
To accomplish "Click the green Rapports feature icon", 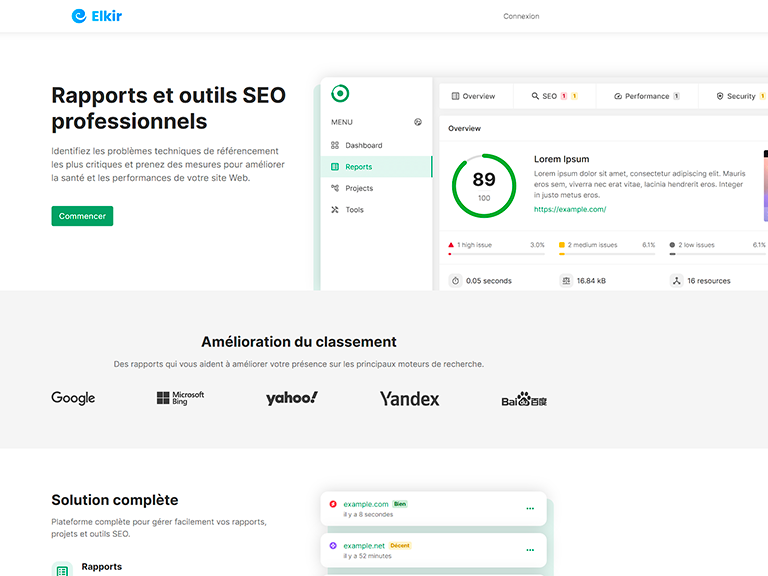I will point(62,570).
